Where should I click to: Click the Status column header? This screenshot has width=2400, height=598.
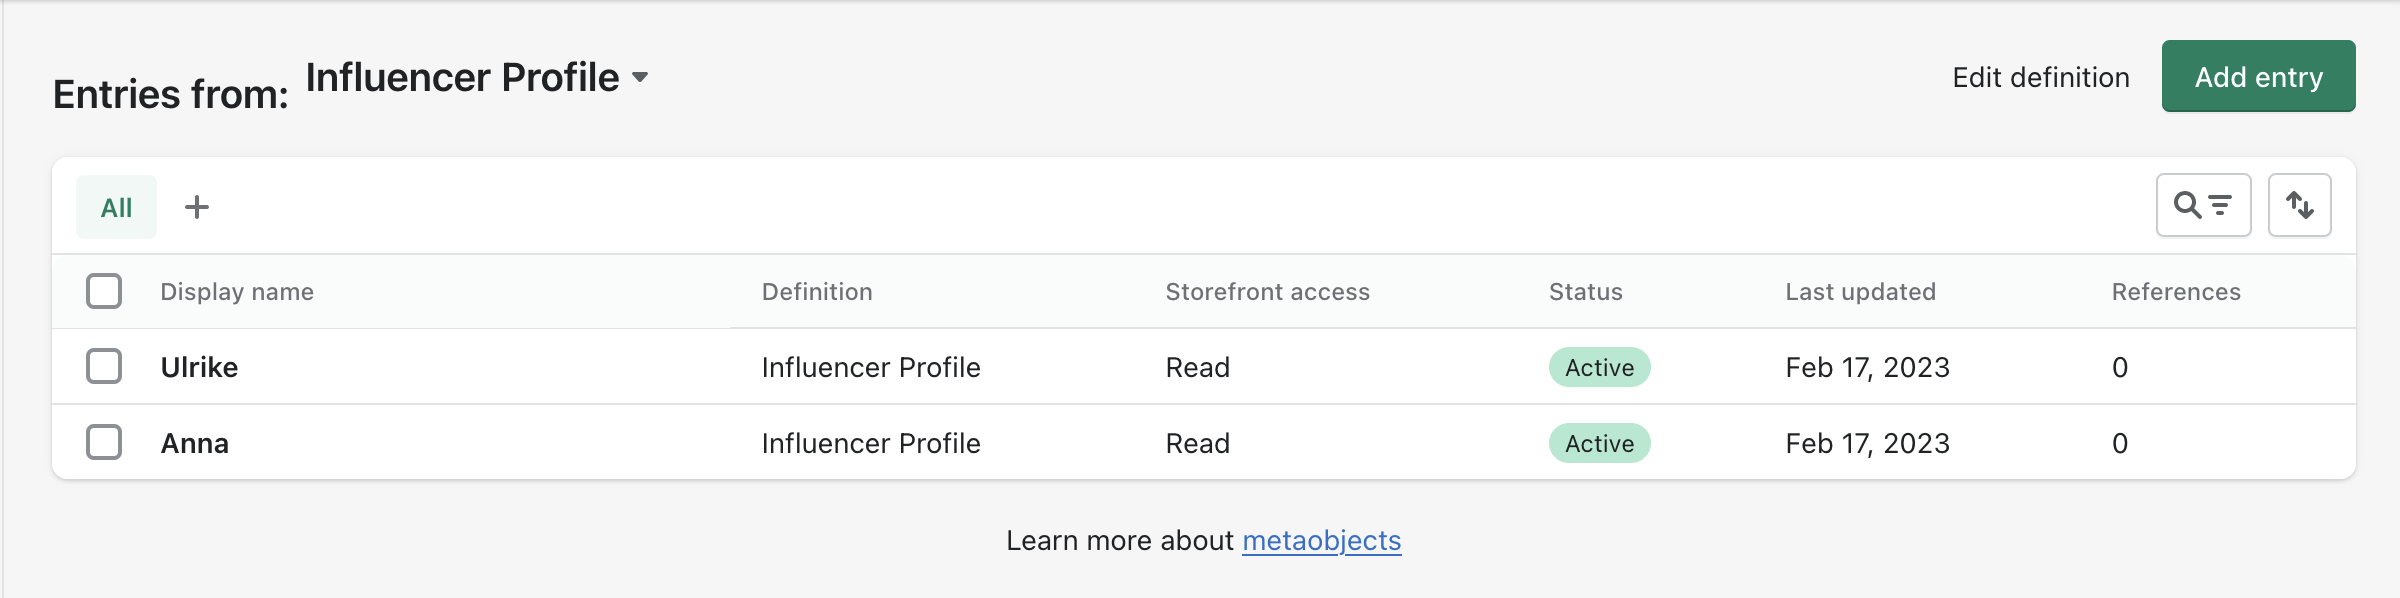1585,292
